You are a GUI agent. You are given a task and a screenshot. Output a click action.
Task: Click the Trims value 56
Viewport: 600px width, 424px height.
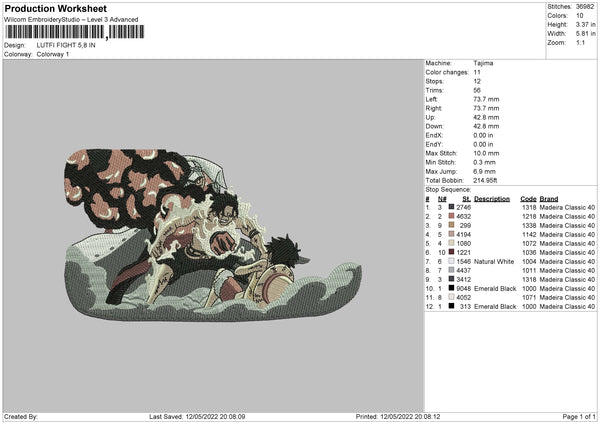[x=477, y=90]
